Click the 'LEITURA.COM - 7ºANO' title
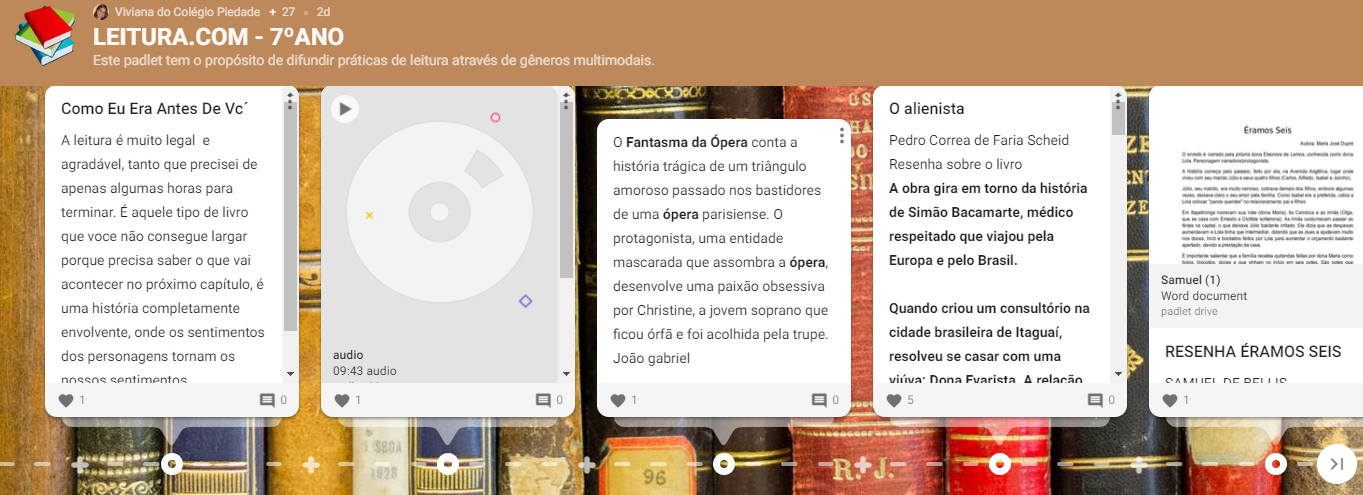Viewport: 1363px width, 495px height. 218,37
